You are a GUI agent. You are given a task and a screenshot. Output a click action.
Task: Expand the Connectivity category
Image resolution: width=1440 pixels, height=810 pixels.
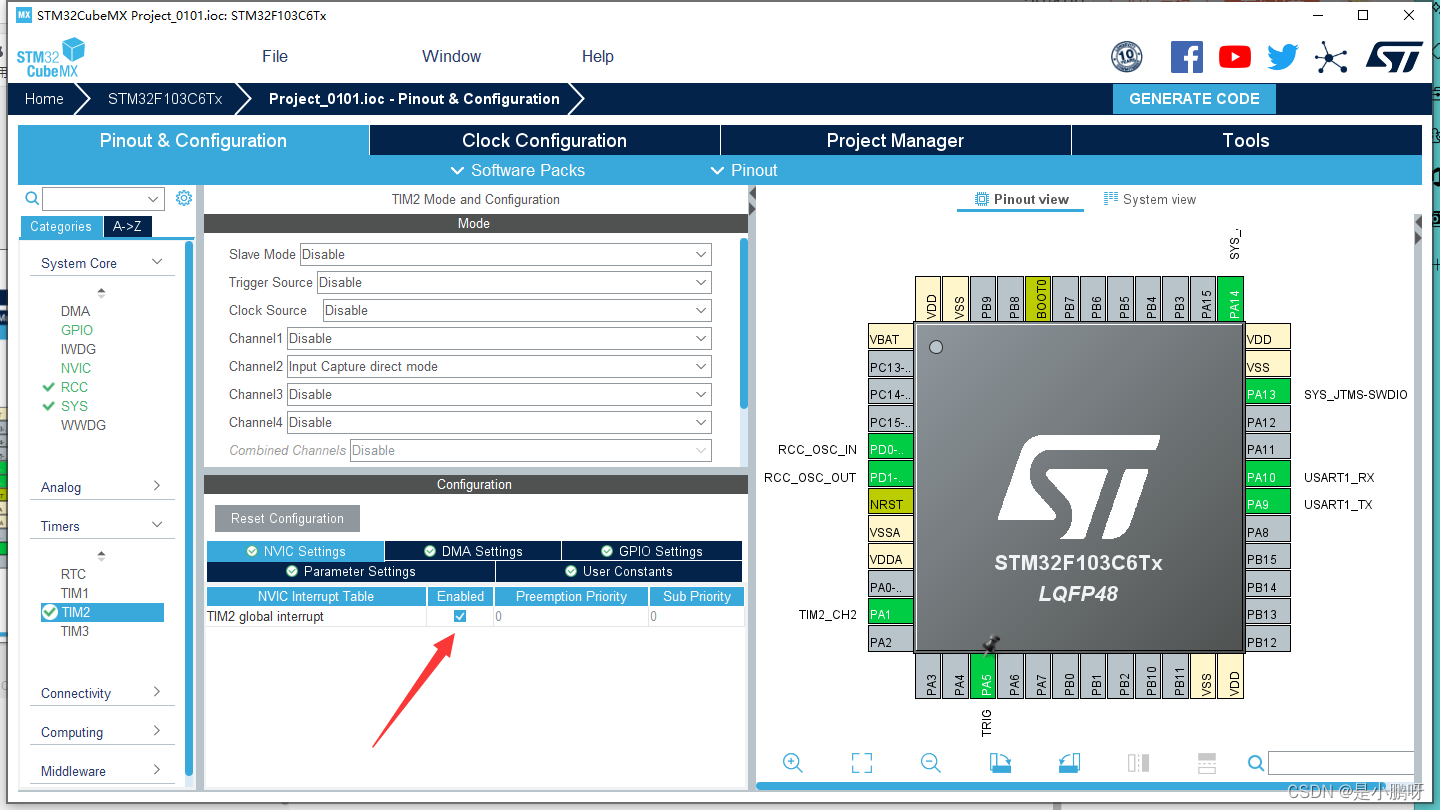click(x=101, y=693)
